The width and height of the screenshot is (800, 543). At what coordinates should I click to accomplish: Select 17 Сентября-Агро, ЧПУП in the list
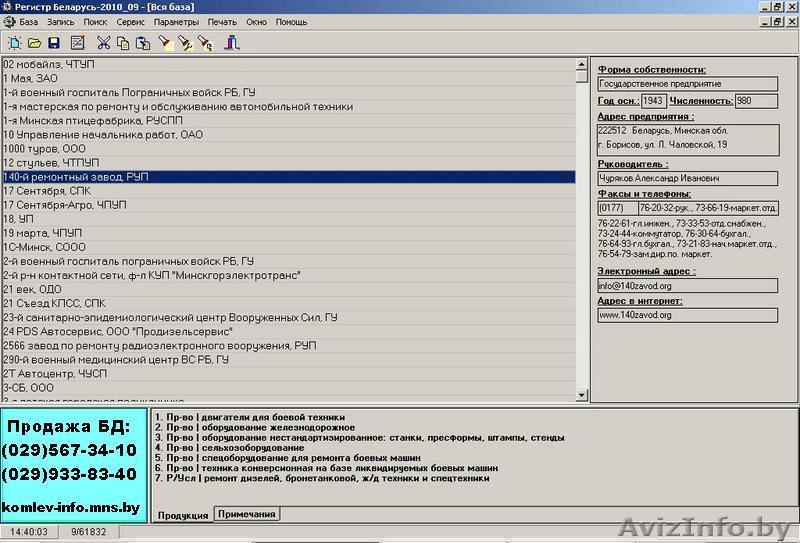65,205
